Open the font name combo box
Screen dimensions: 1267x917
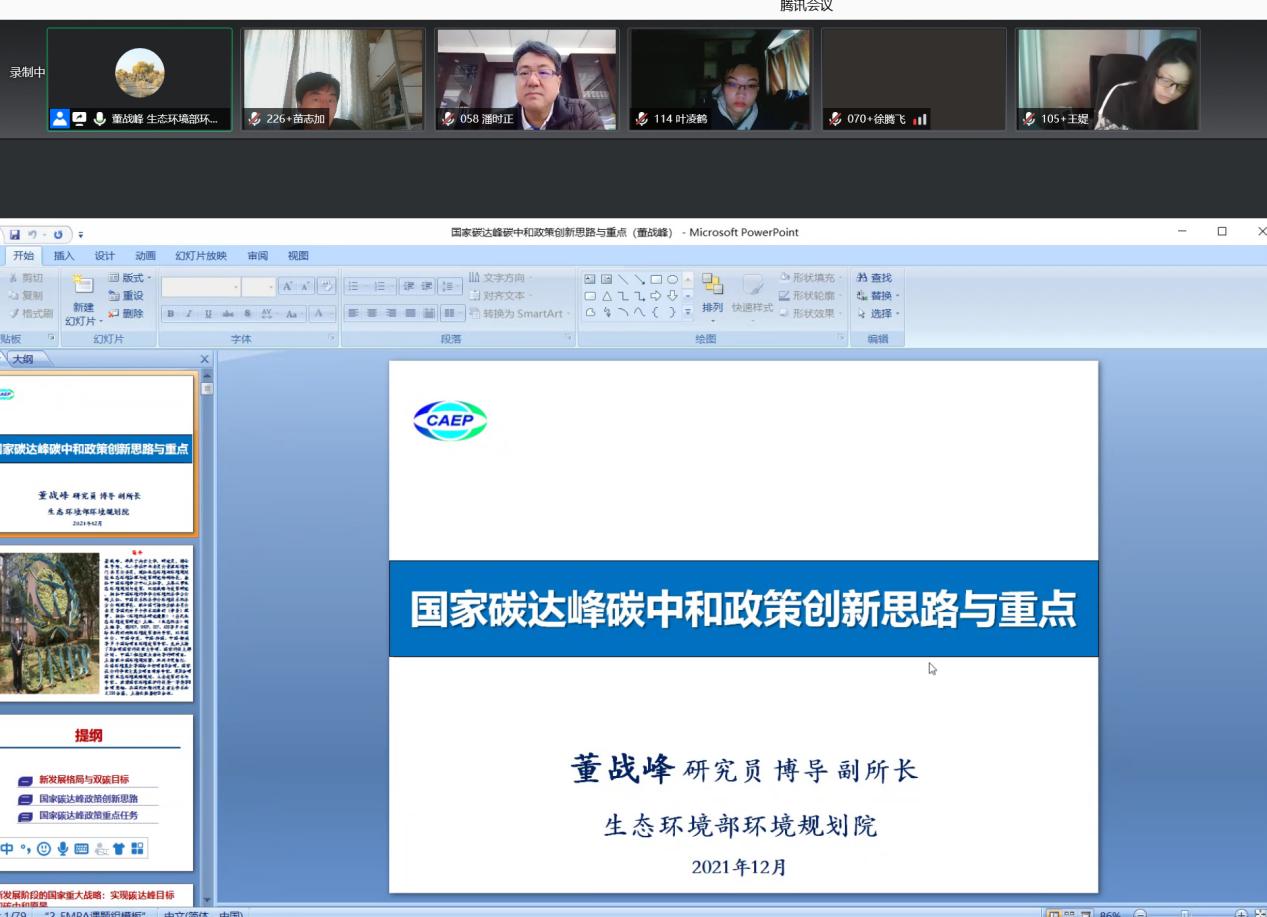[x=201, y=287]
